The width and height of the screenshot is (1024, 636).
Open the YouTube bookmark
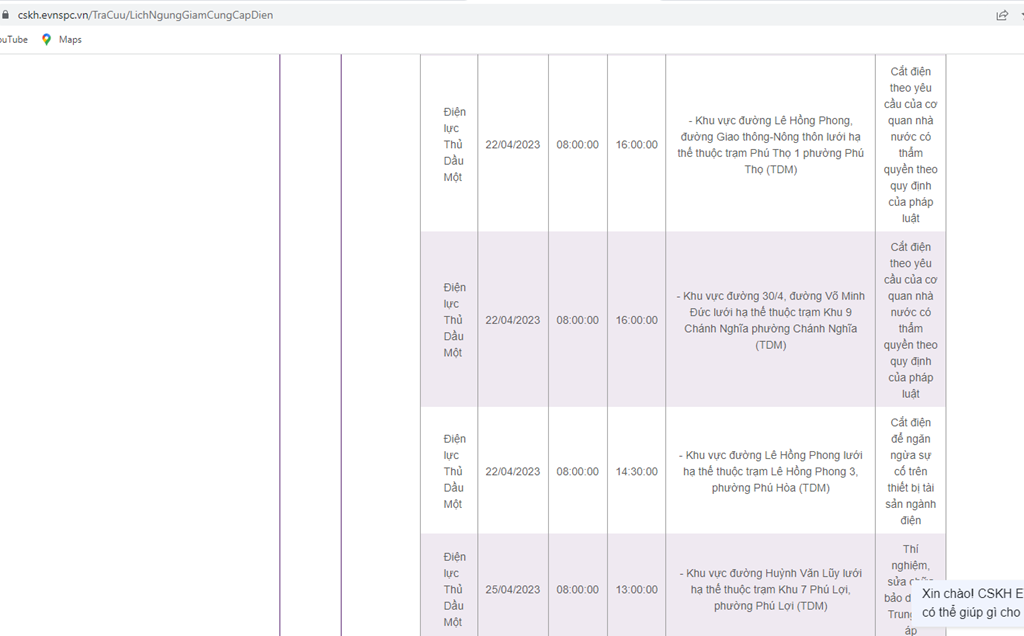click(x=12, y=39)
